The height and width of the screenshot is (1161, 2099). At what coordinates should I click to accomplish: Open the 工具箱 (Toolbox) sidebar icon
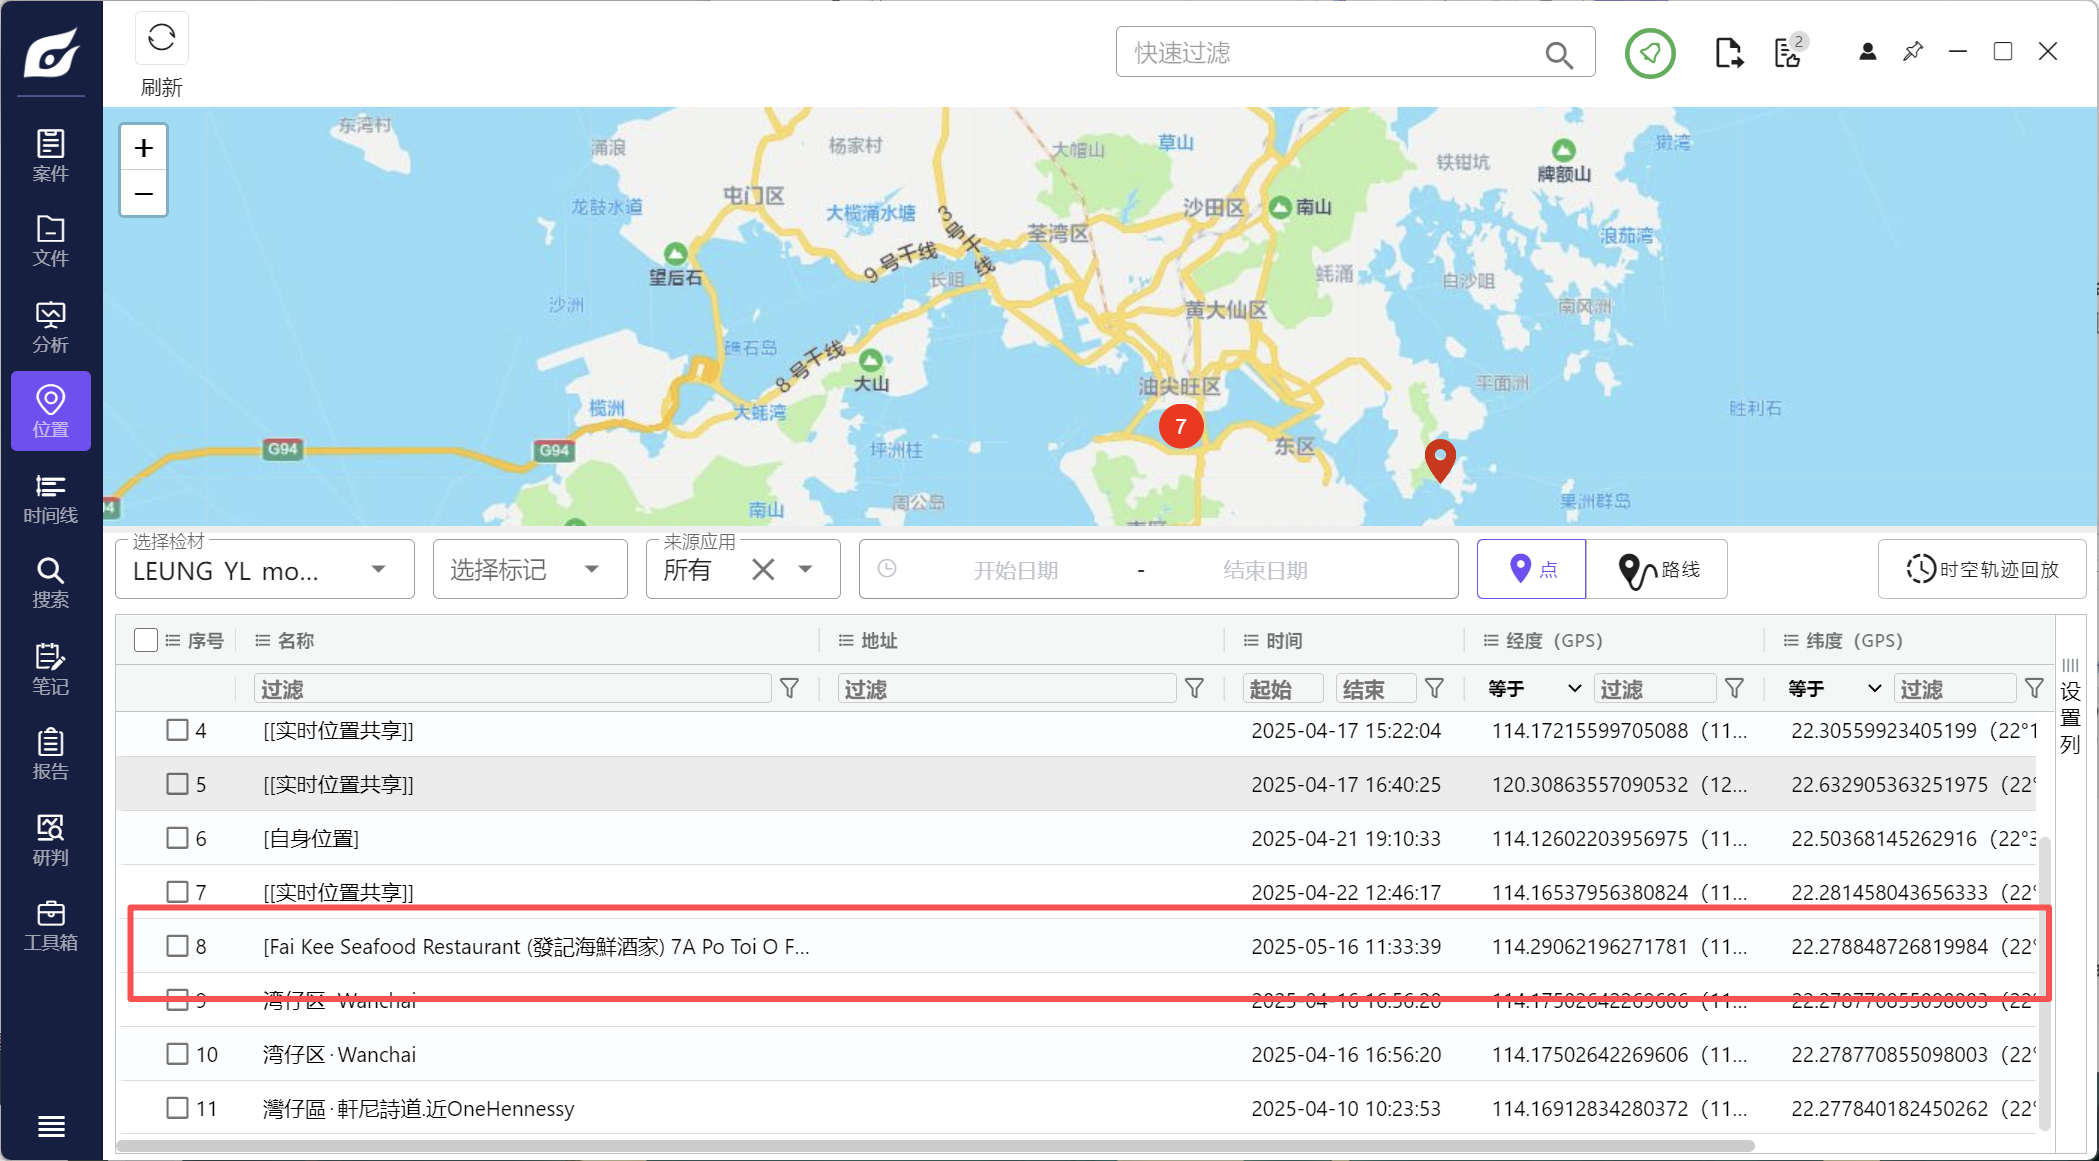click(50, 925)
